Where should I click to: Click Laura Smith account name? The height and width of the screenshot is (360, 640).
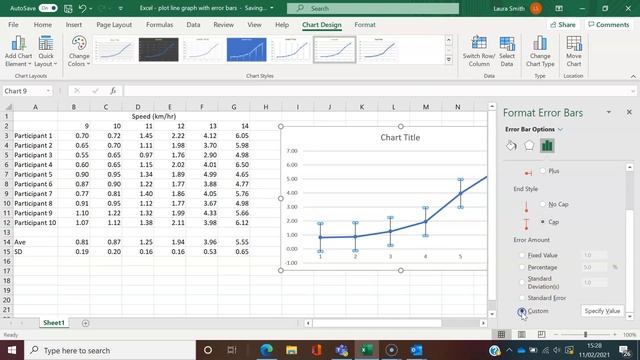(x=509, y=9)
